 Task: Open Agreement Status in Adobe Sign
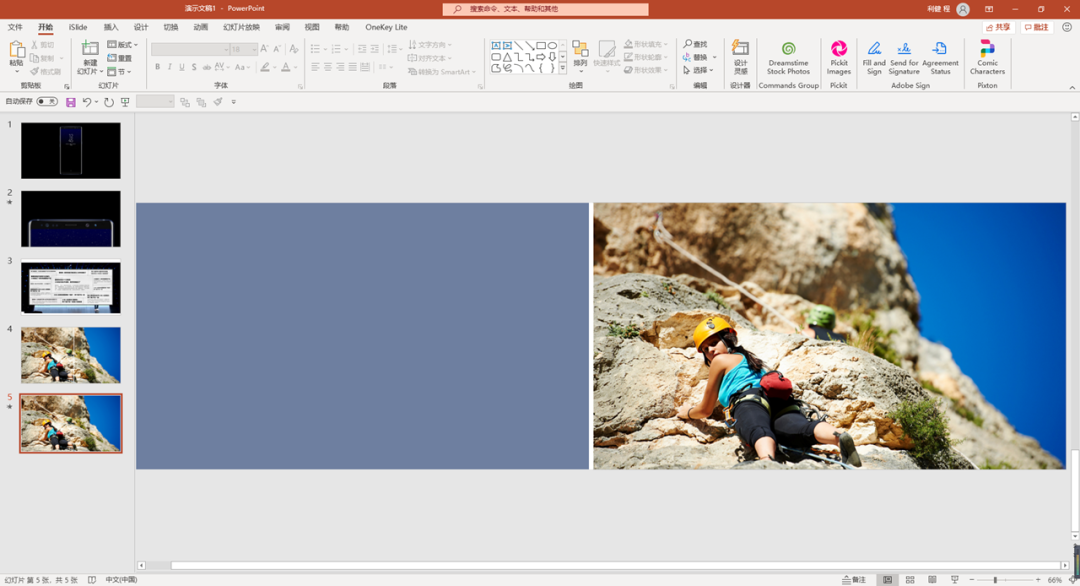940,57
